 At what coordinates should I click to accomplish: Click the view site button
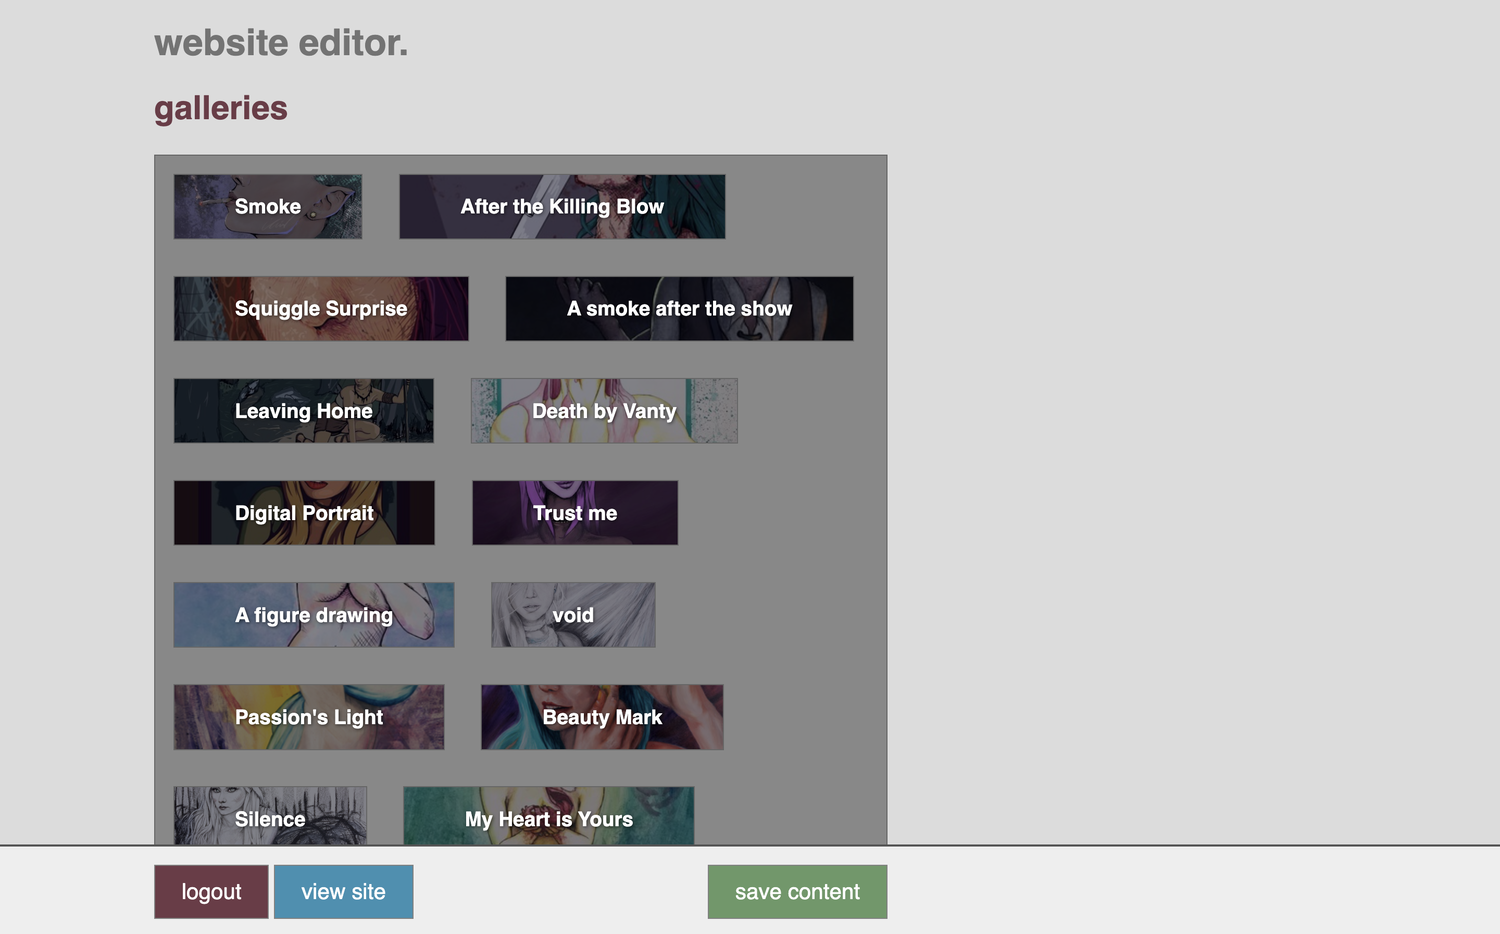343,891
